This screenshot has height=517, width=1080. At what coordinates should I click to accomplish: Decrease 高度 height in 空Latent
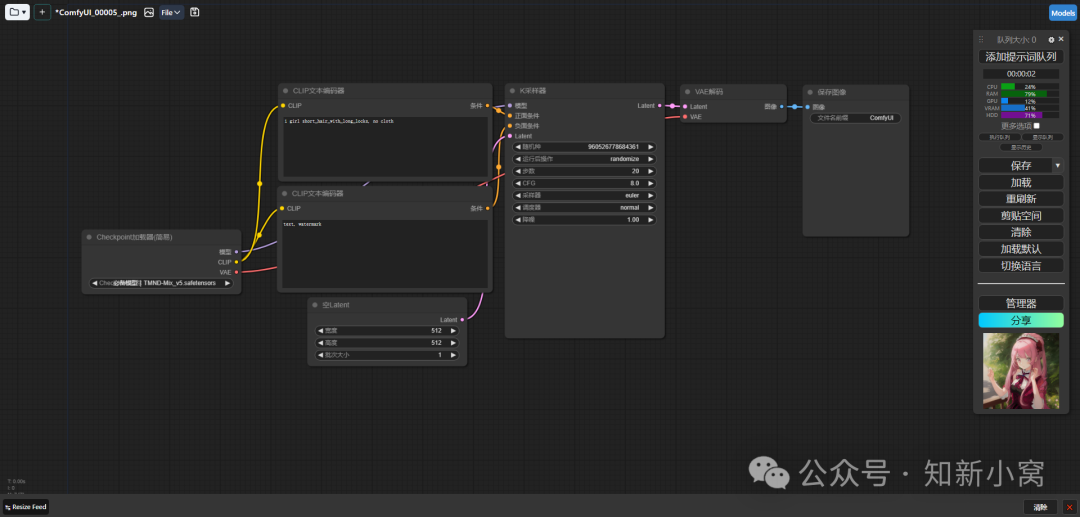(320, 343)
